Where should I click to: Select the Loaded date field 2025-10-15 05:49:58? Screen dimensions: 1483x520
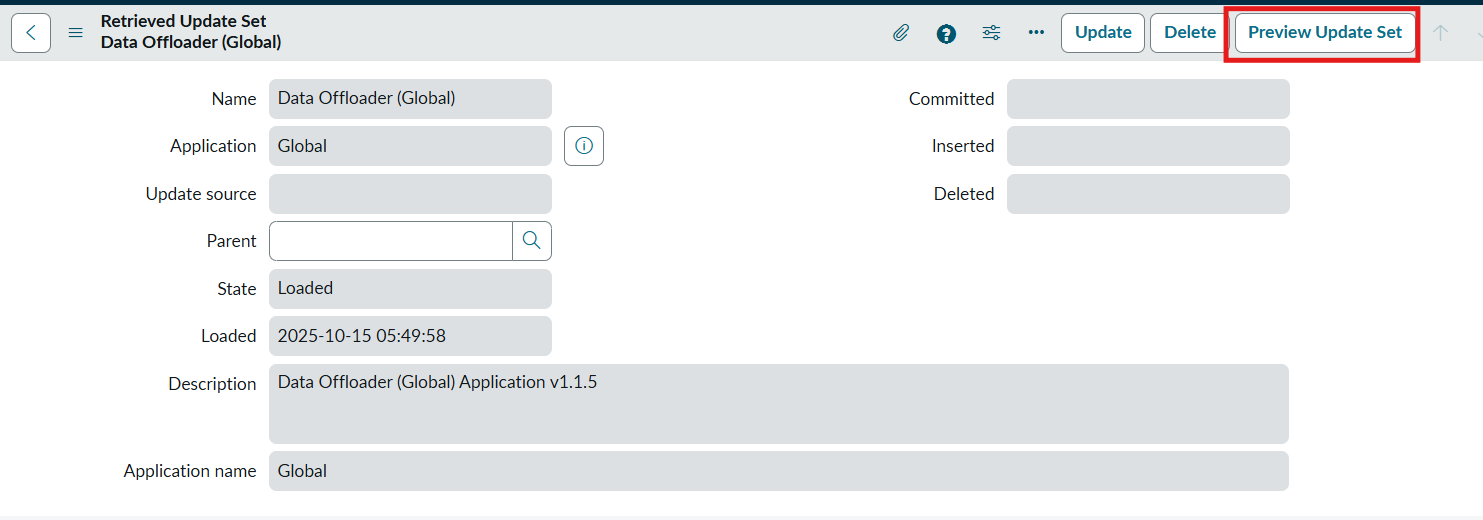(410, 336)
